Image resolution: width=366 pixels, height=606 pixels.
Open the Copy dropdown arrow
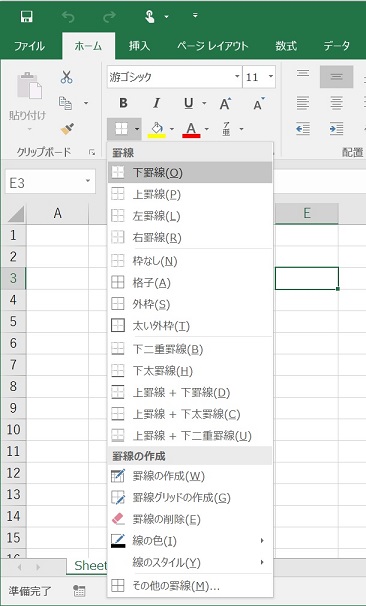pos(86,103)
